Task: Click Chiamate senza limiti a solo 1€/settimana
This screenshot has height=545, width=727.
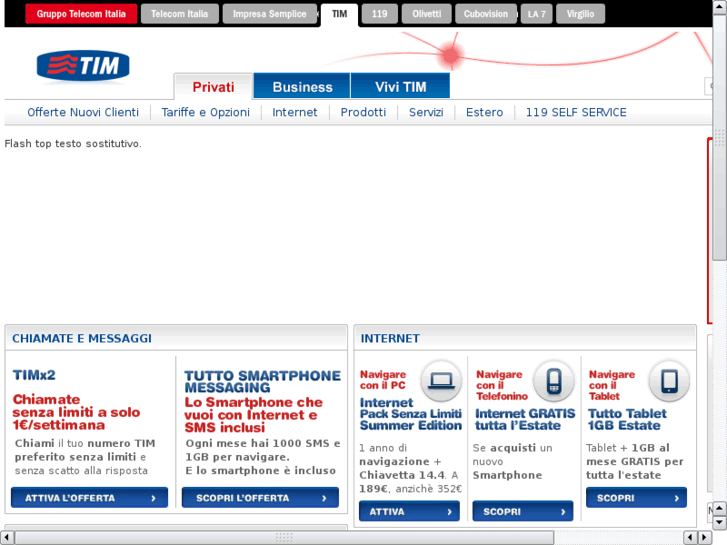Action: [76, 412]
